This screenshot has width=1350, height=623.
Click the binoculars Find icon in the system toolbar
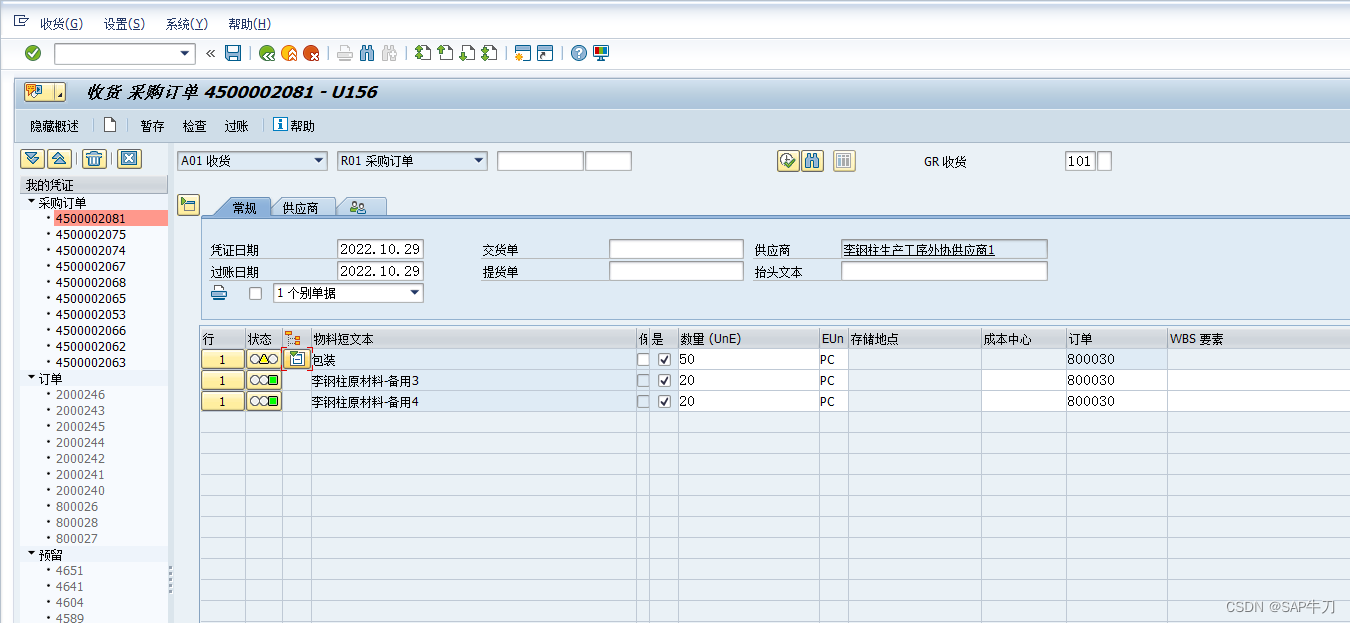[x=367, y=53]
